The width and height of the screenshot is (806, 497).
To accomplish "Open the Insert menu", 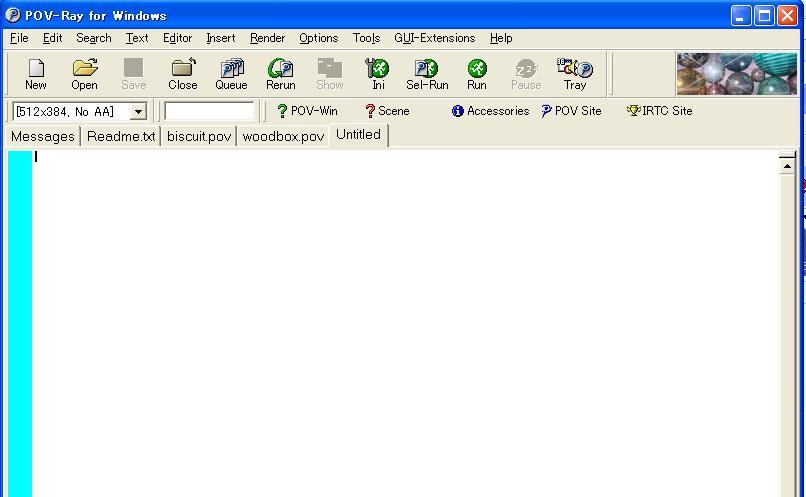I will click(221, 38).
